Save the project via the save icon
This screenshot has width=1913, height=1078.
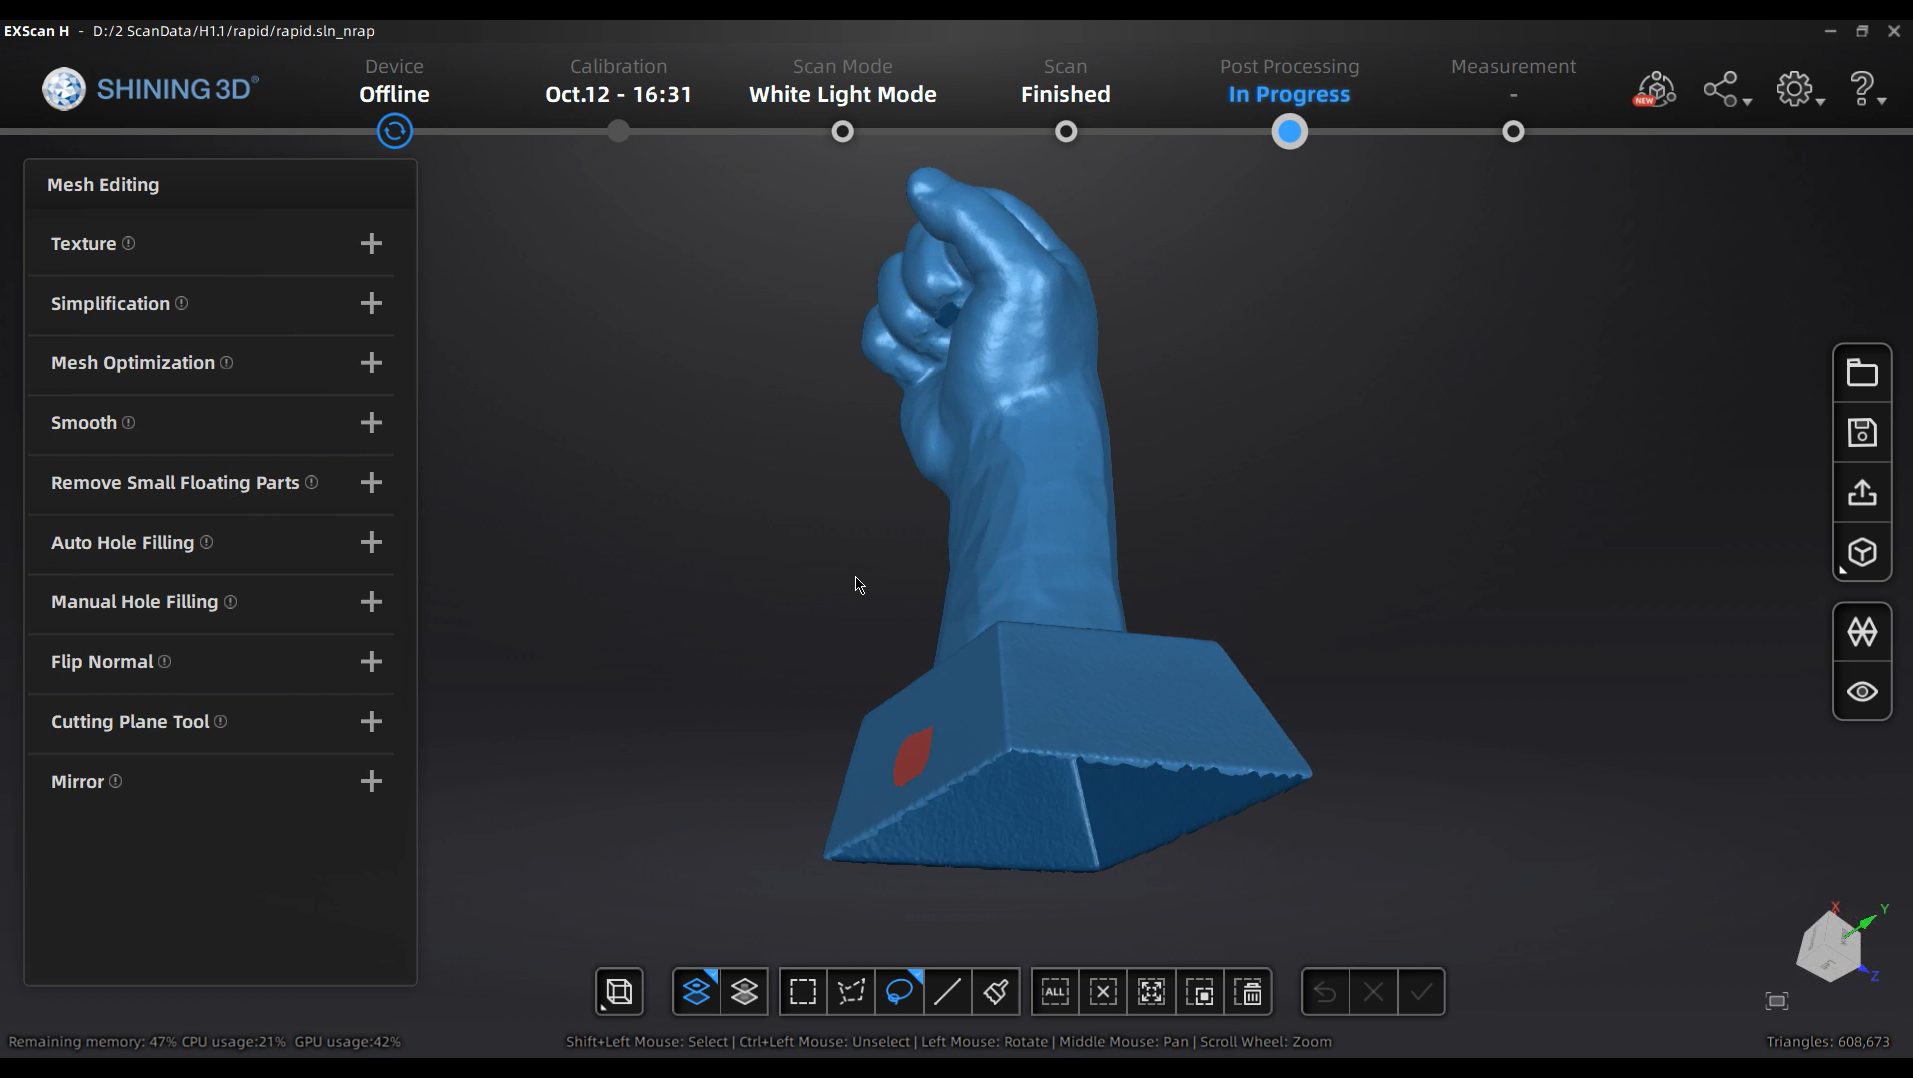1862,432
